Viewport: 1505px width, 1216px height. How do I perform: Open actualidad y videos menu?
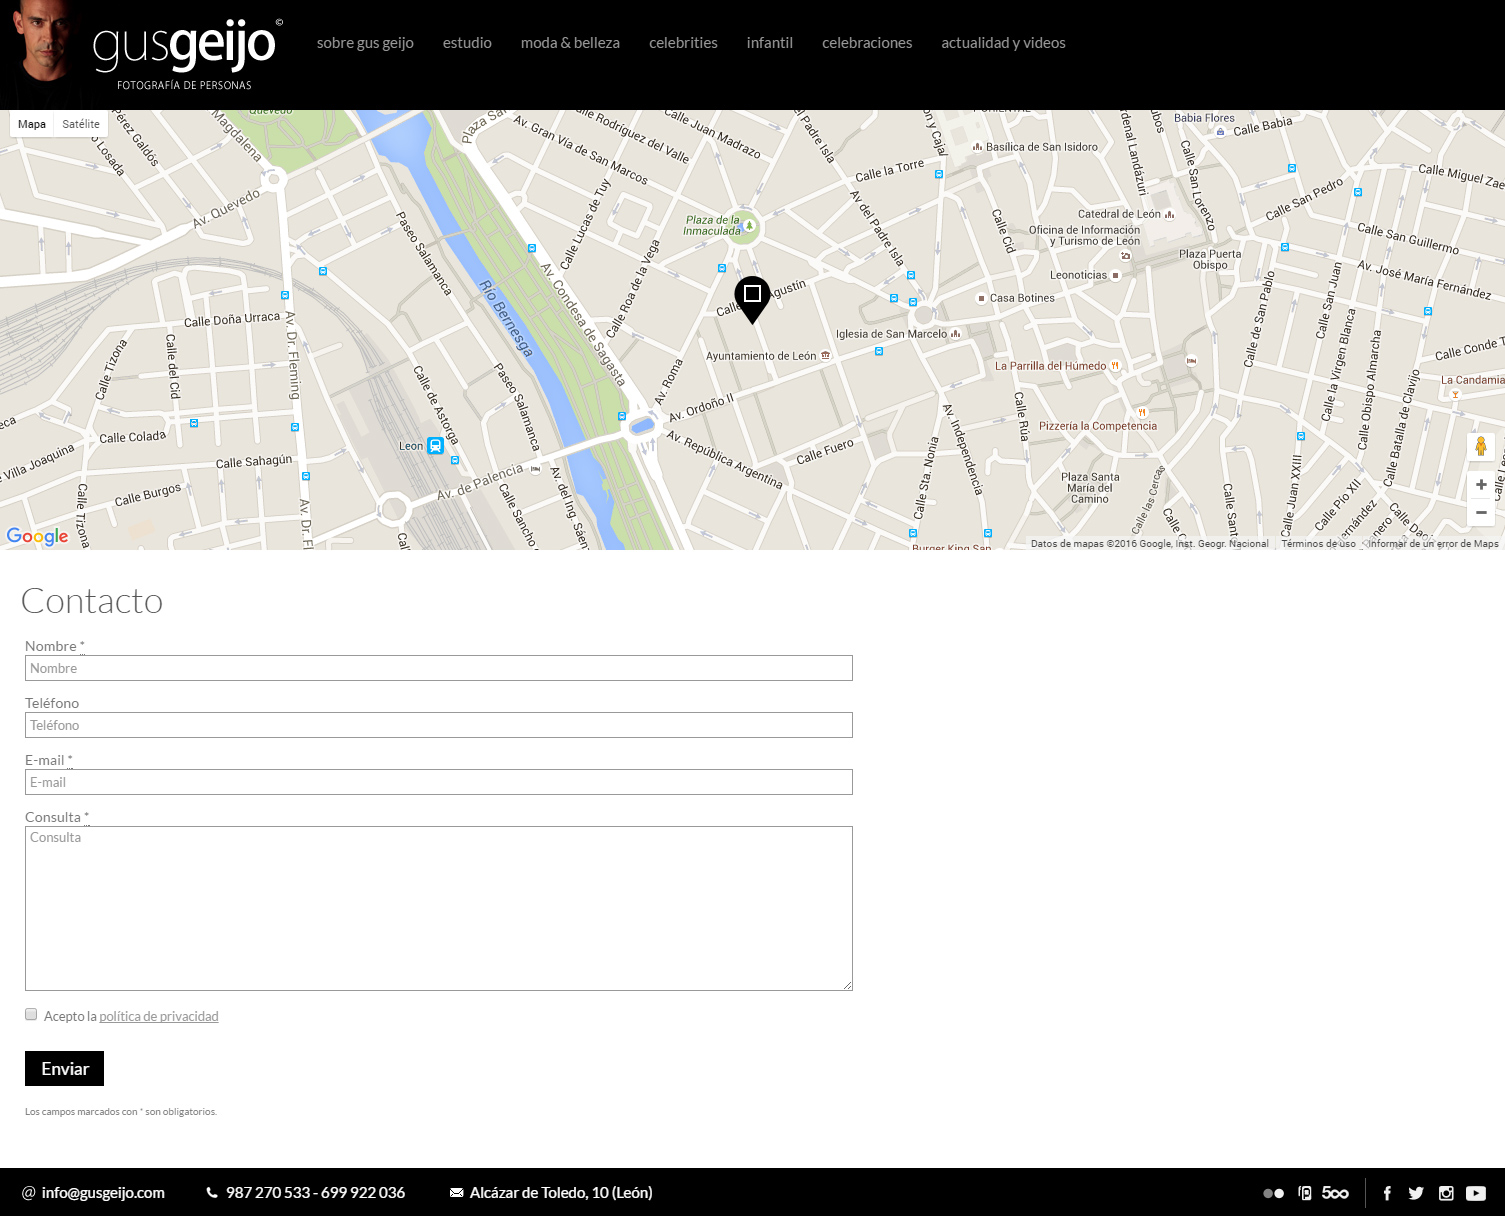tap(1003, 43)
